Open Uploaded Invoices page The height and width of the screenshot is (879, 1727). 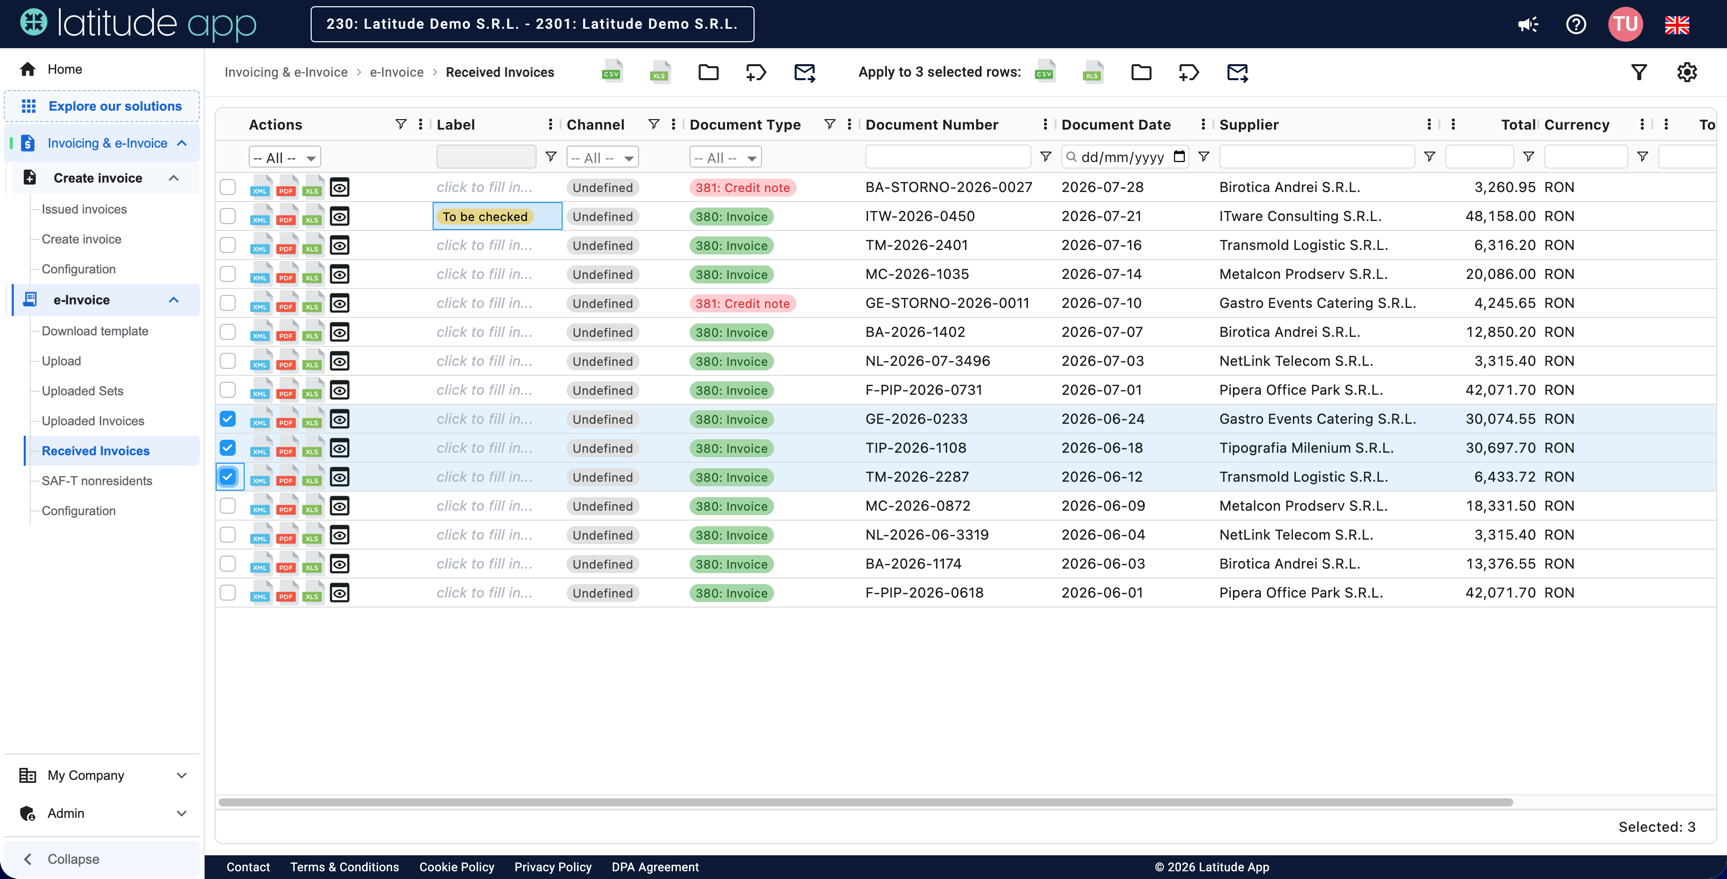click(93, 421)
